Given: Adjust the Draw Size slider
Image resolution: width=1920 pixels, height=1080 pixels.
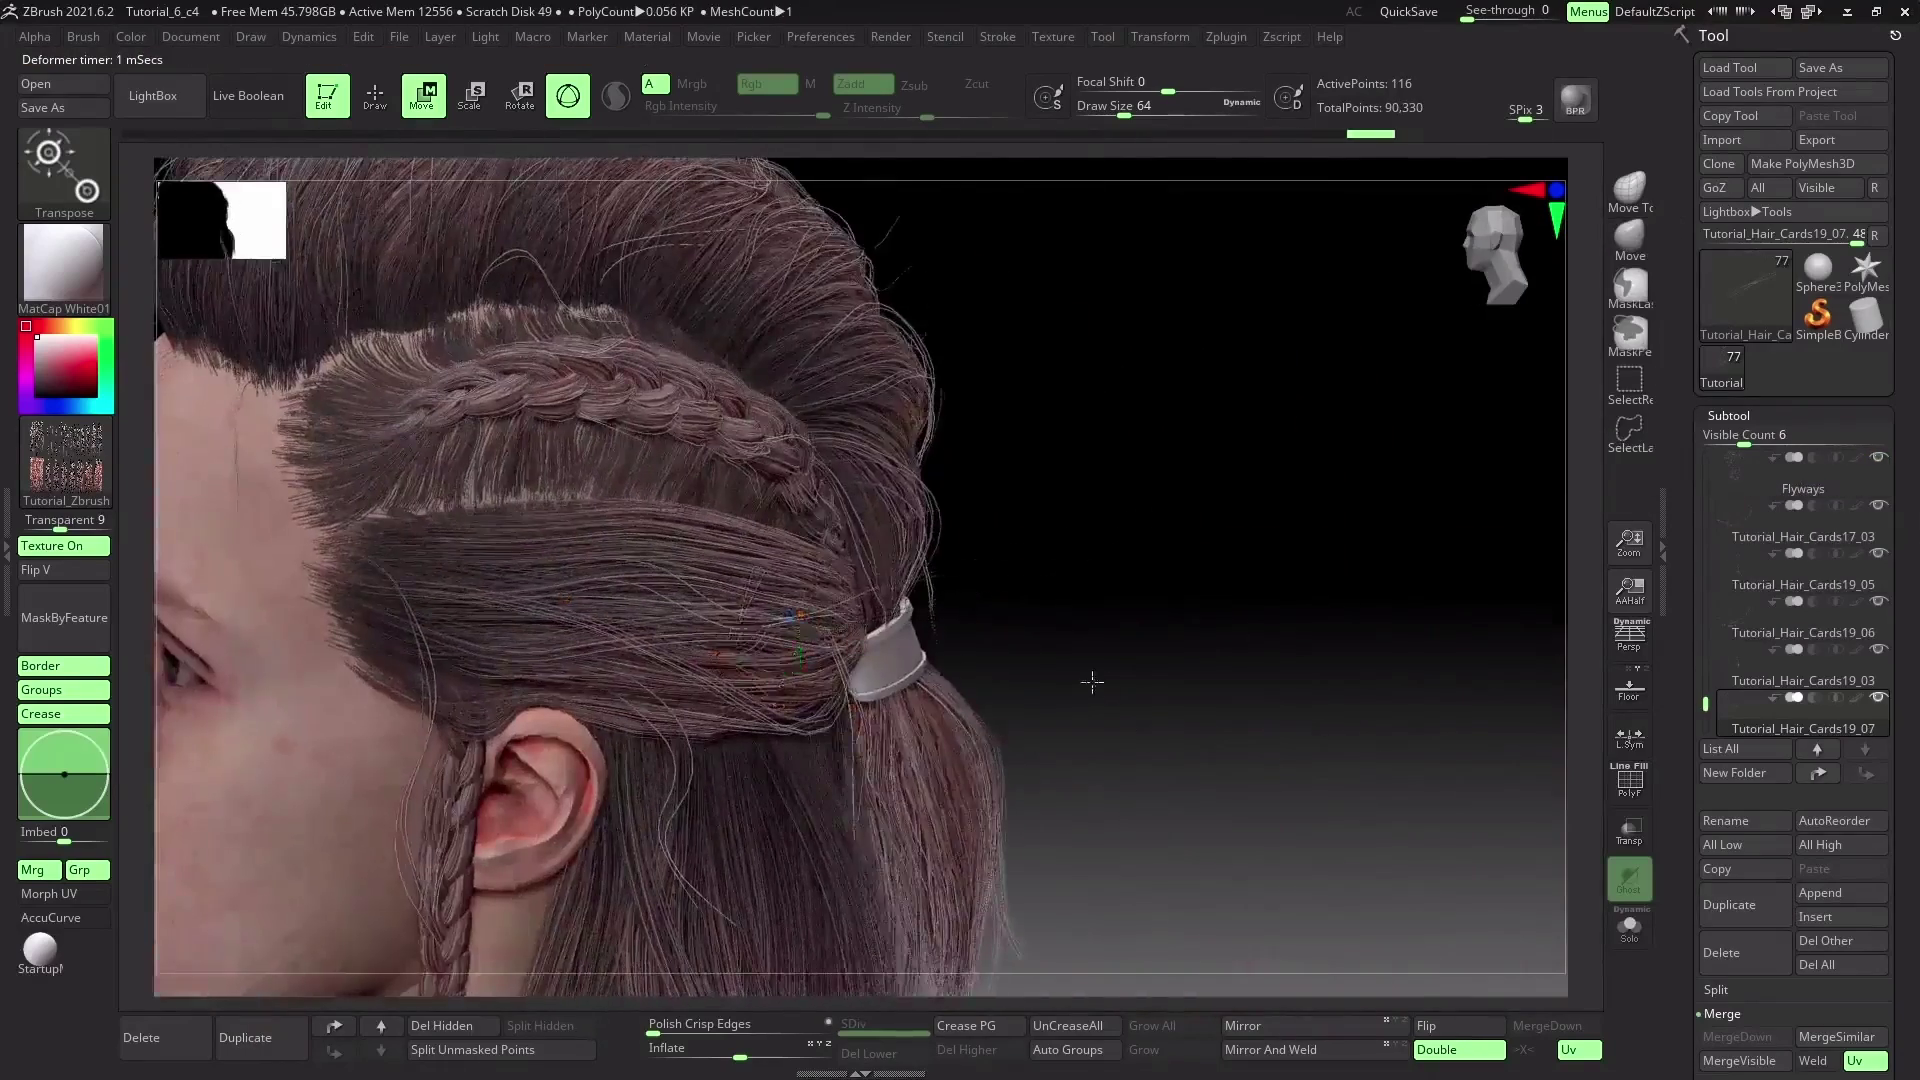Looking at the screenshot, I should 1169,107.
